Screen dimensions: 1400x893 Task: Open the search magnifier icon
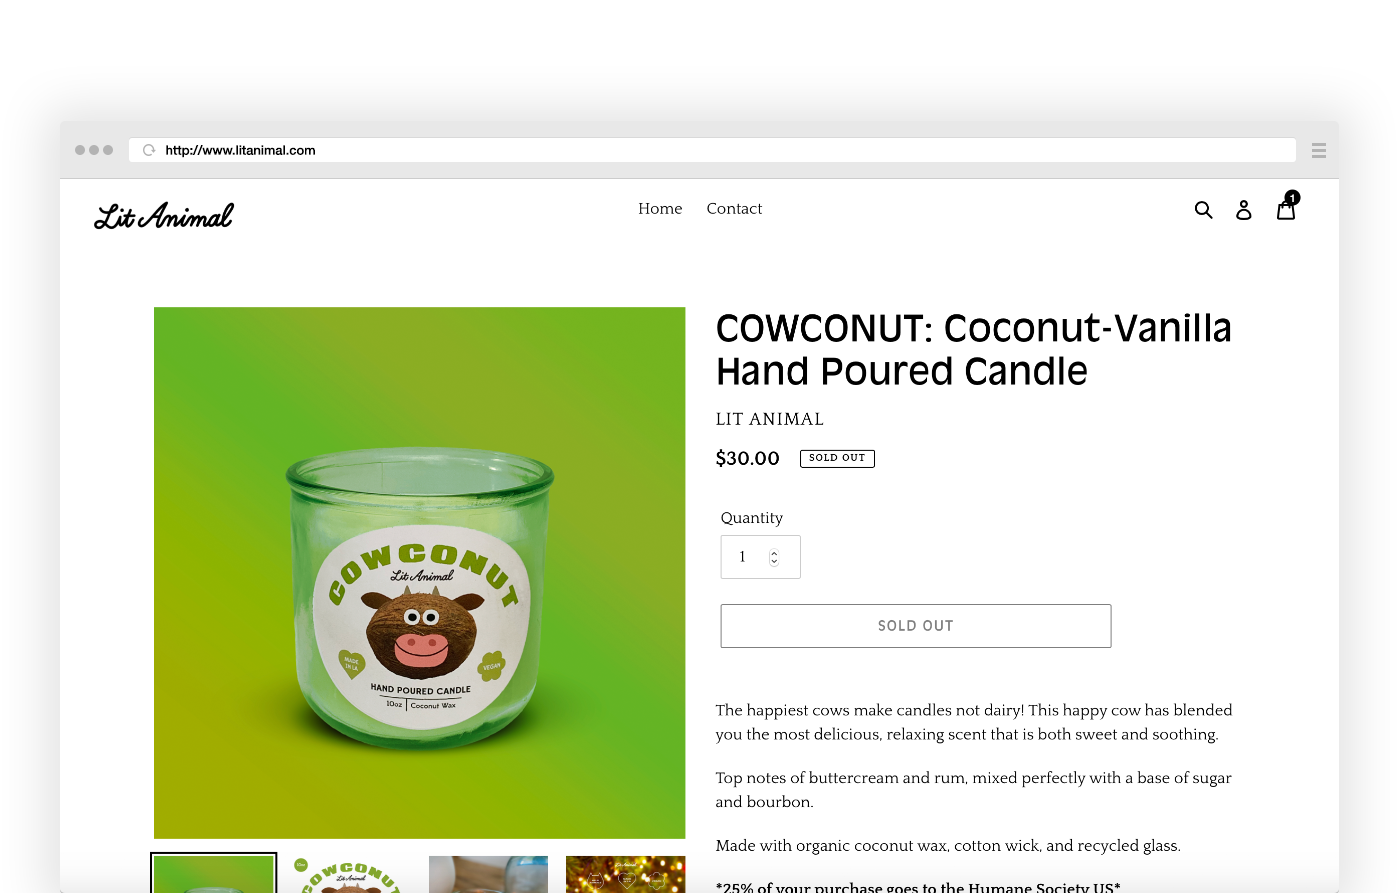point(1203,209)
